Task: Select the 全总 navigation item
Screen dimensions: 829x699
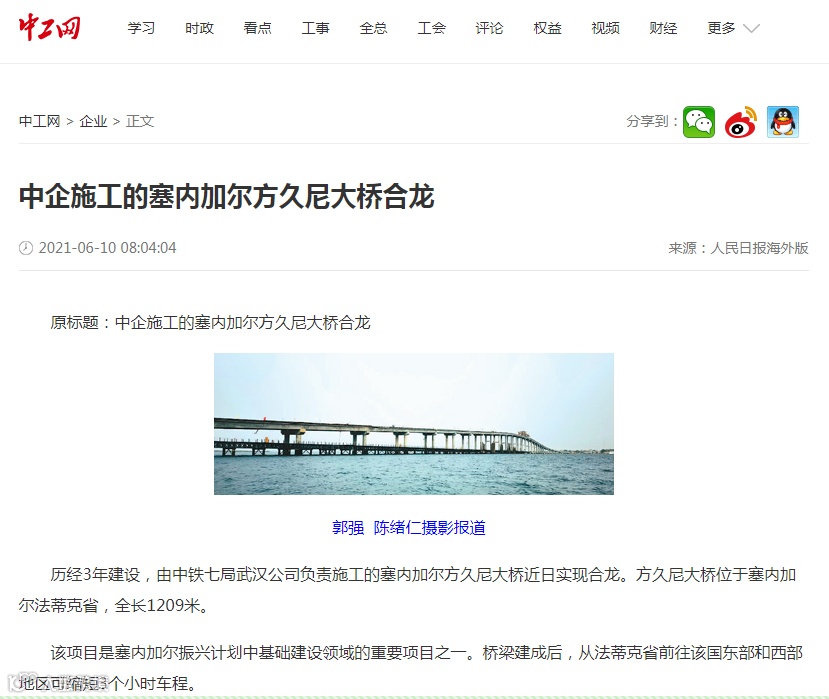Action: (373, 28)
